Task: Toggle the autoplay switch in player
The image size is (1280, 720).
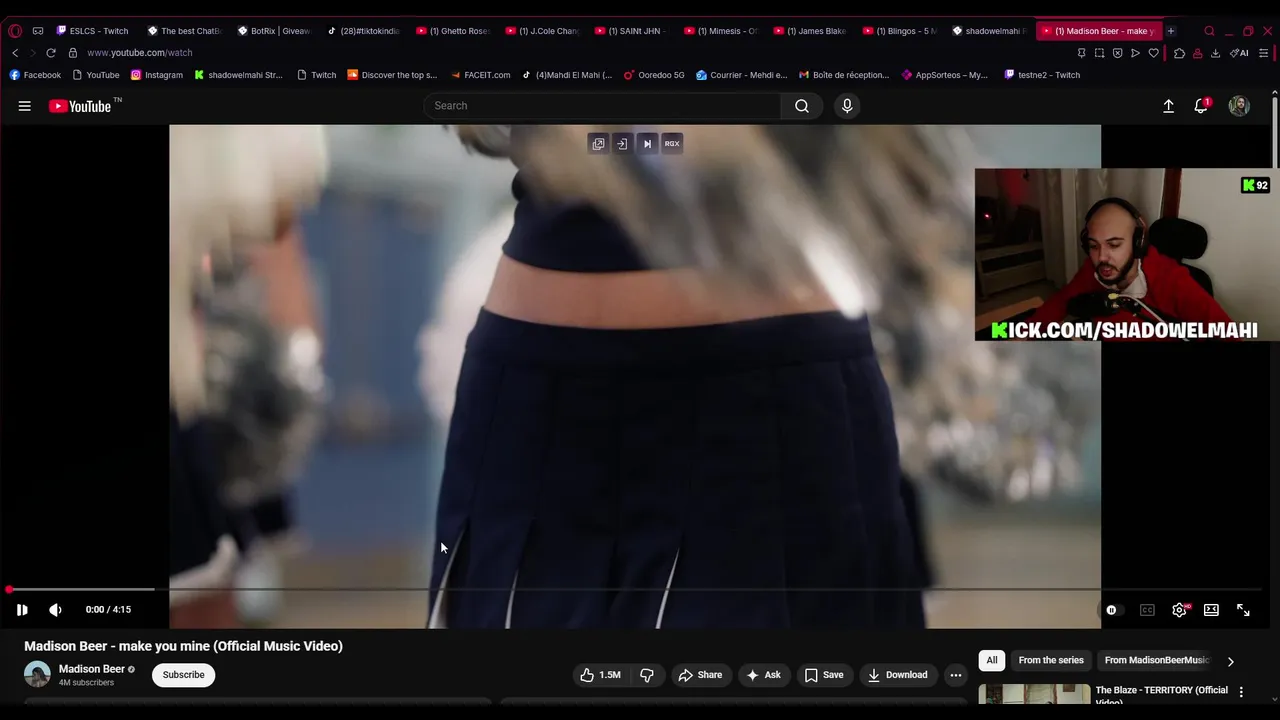Action: (x=1111, y=610)
